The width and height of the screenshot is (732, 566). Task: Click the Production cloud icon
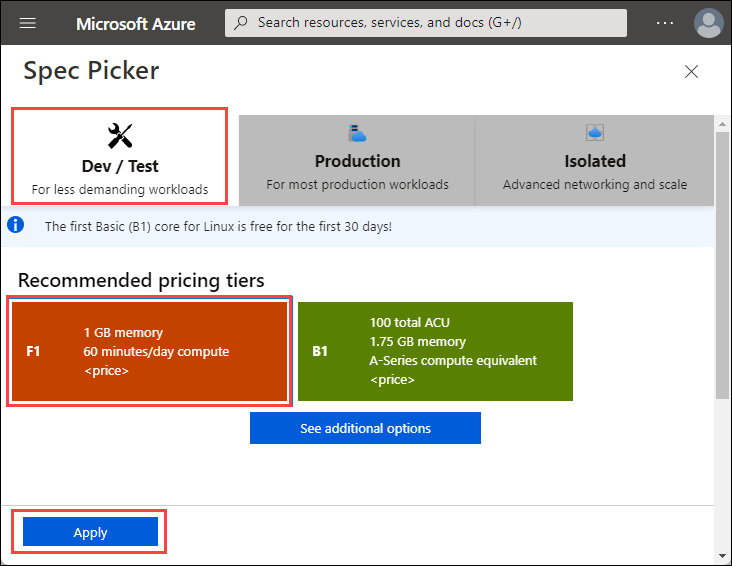click(357, 132)
